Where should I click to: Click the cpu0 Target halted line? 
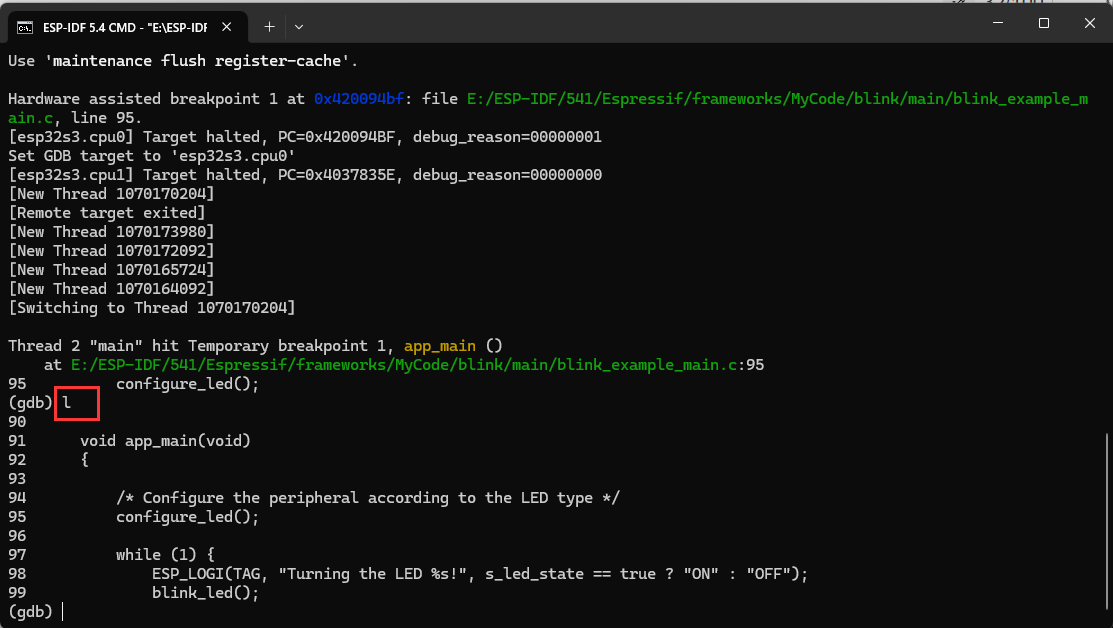pyautogui.click(x=305, y=136)
